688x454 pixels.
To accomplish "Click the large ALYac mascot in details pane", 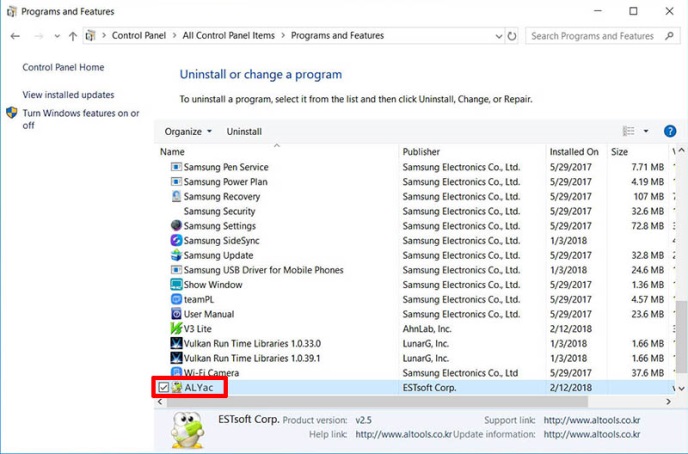I will tap(187, 429).
